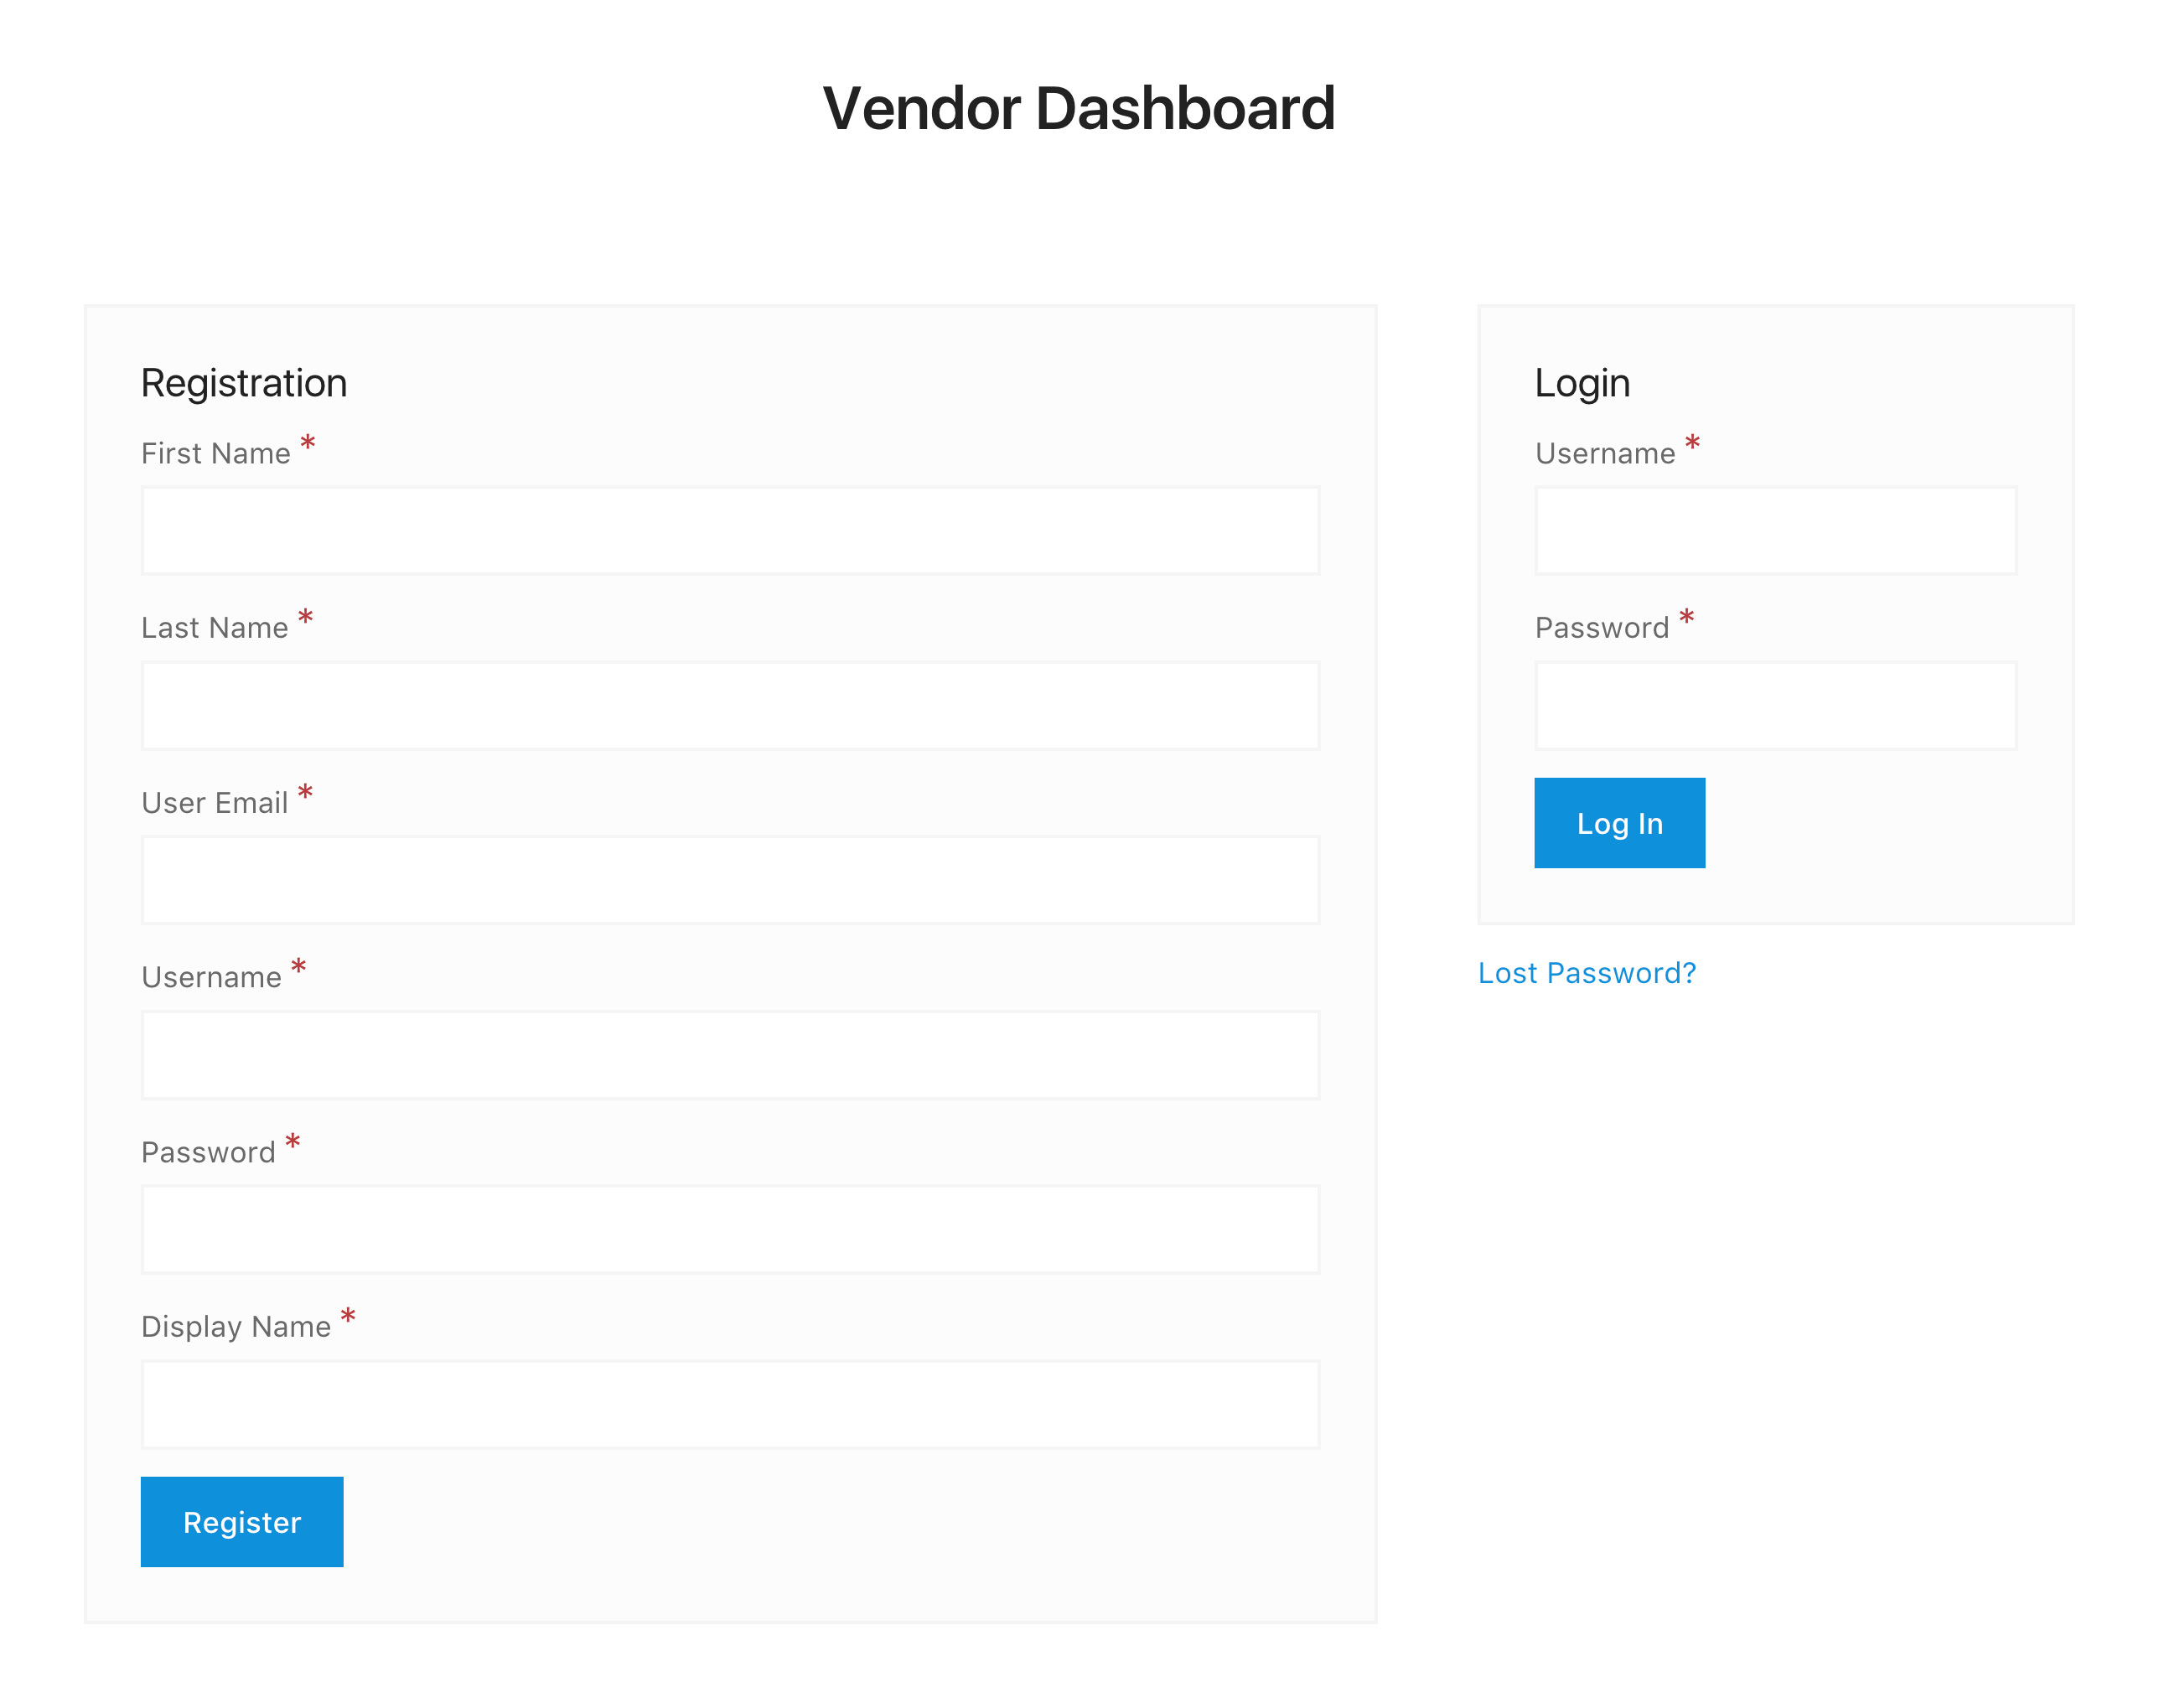Screen dimensions: 2159x1708
Task: Focus the Login Password input
Action: pos(1775,705)
